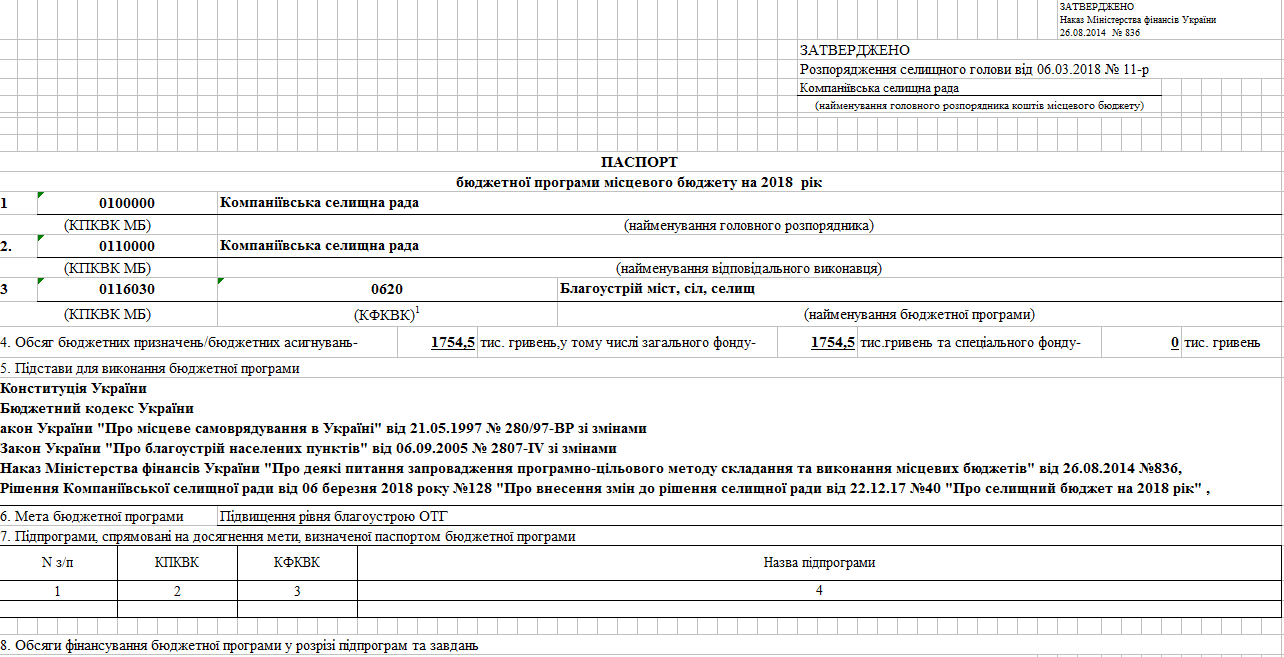Click "Рішення Компаніївської селищної ради" line
The height and width of the screenshot is (657, 1284).
pos(605,488)
